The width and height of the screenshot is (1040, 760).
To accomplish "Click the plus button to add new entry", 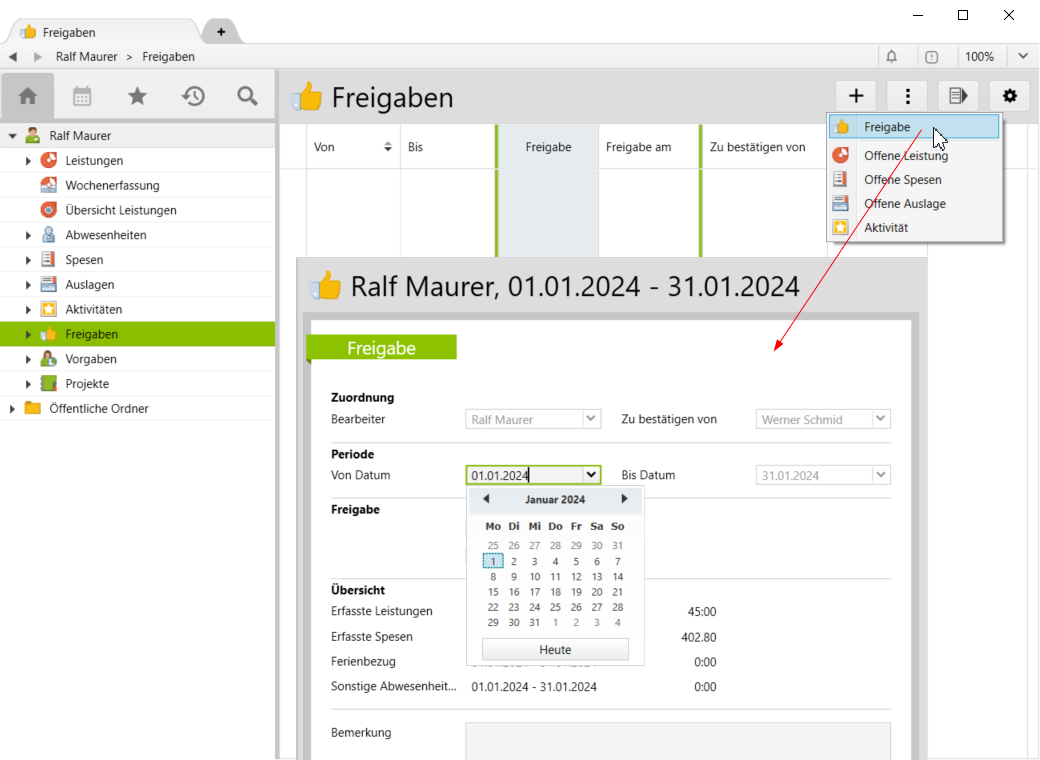I will [856, 96].
